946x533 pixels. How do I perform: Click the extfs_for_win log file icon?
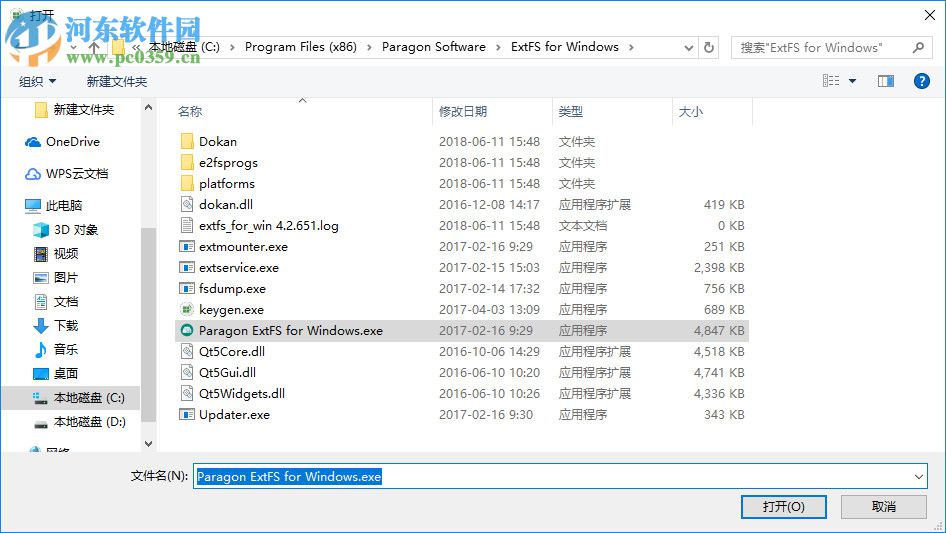pos(187,225)
